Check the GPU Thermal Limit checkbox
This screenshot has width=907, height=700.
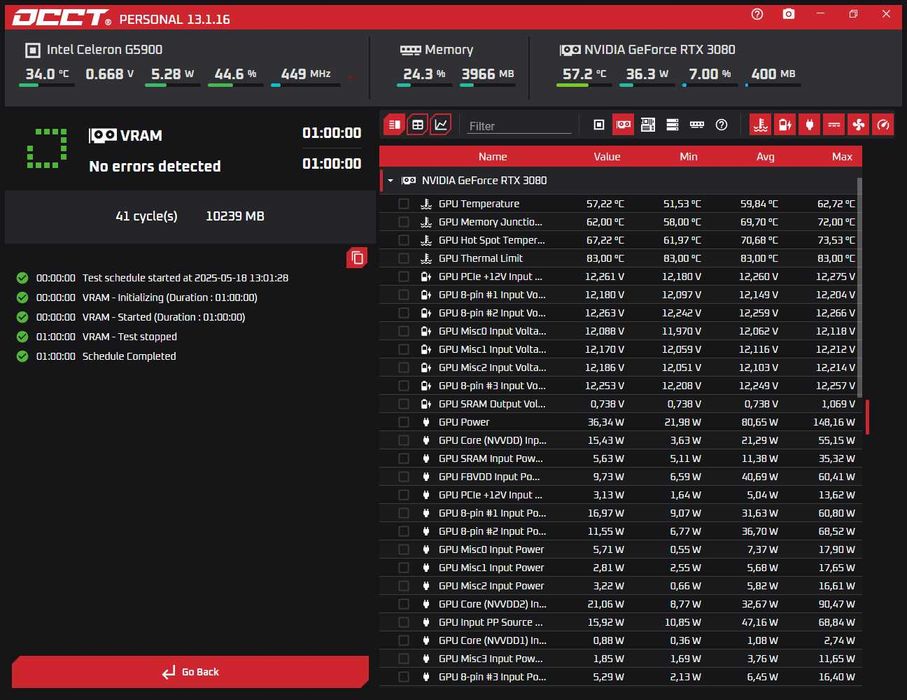pyautogui.click(x=404, y=259)
